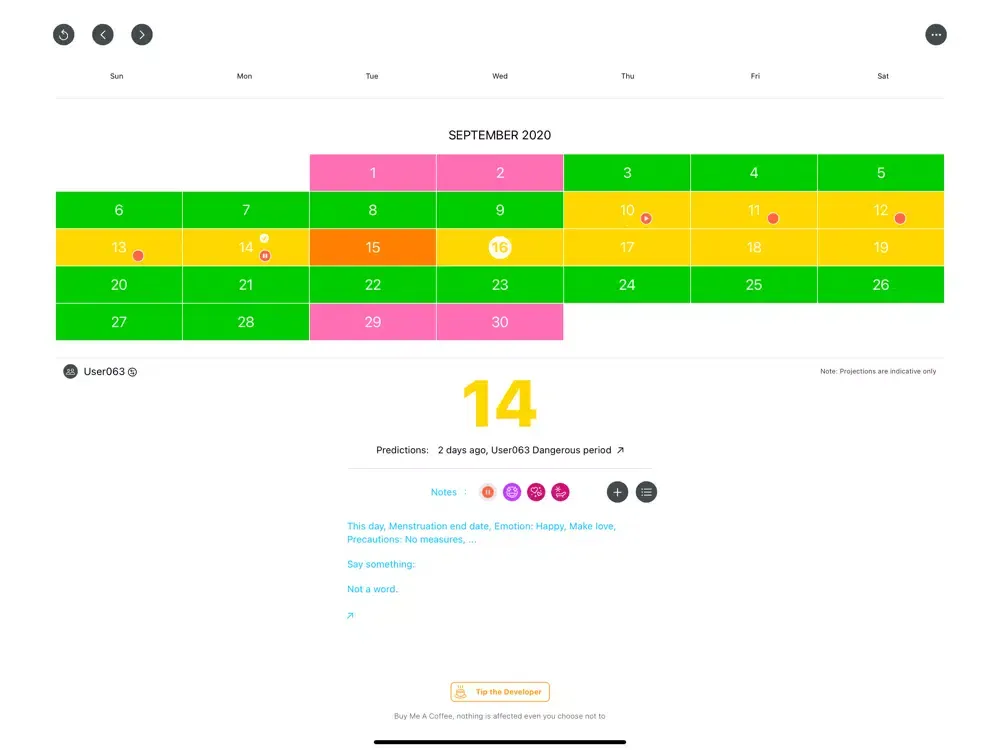The width and height of the screenshot is (1000, 750).
Task: Click the large yellow 14 day number
Action: [499, 404]
